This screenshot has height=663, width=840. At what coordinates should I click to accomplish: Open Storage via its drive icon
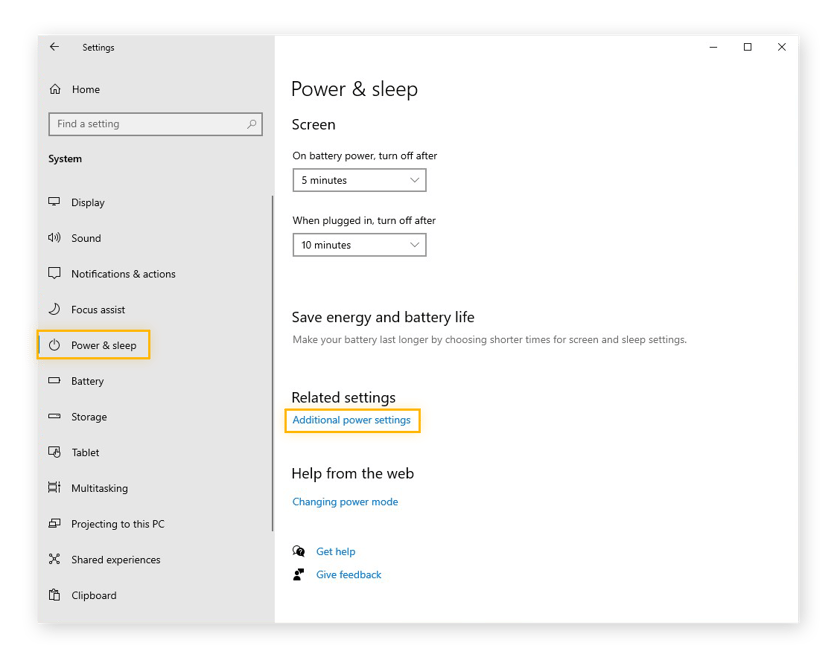click(55, 417)
